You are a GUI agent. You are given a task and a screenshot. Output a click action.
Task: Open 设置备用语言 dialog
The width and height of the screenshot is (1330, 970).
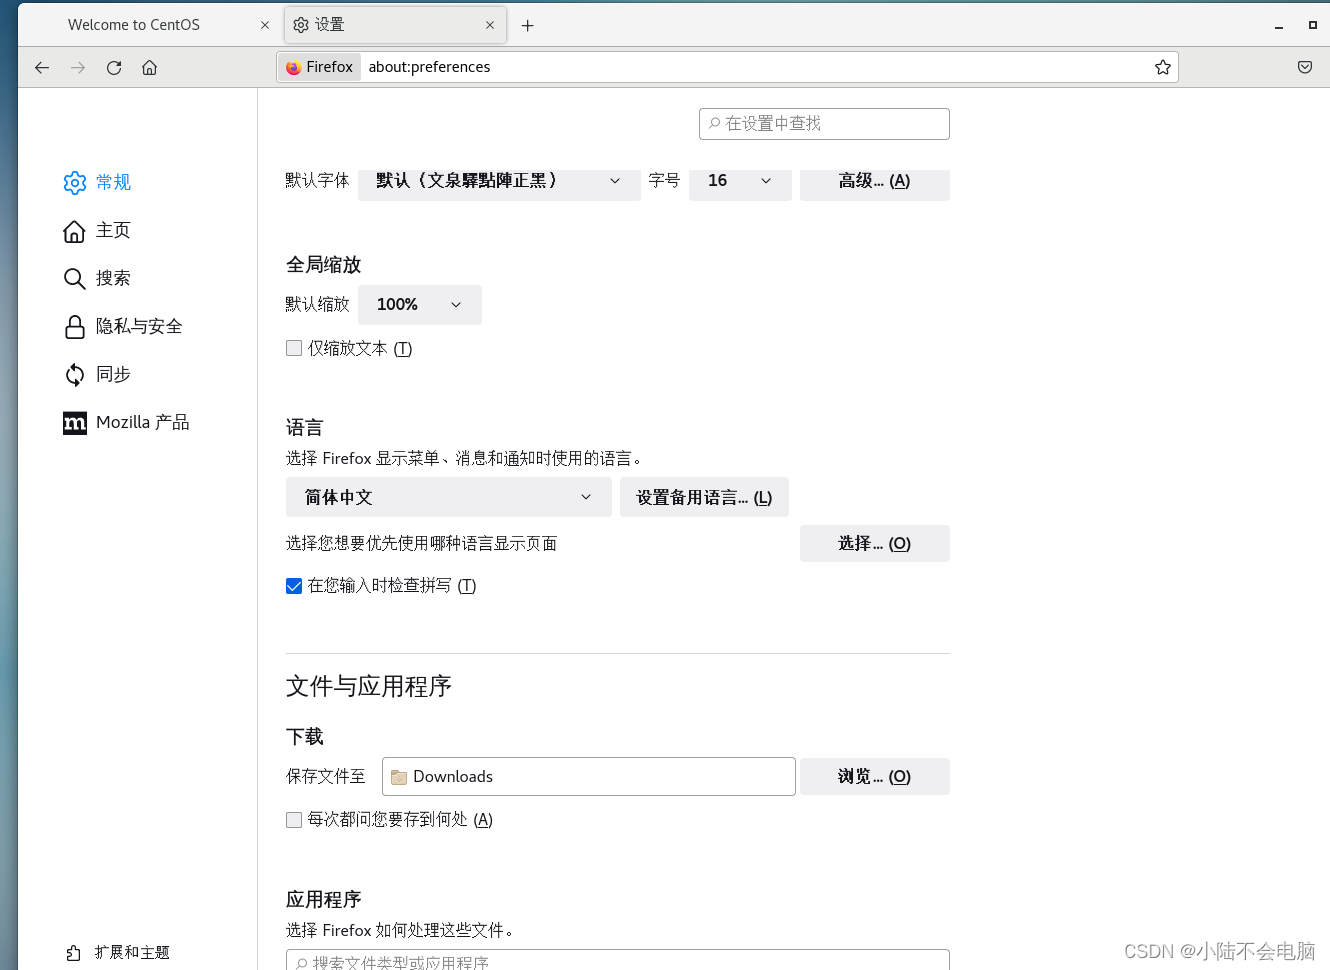coord(704,497)
